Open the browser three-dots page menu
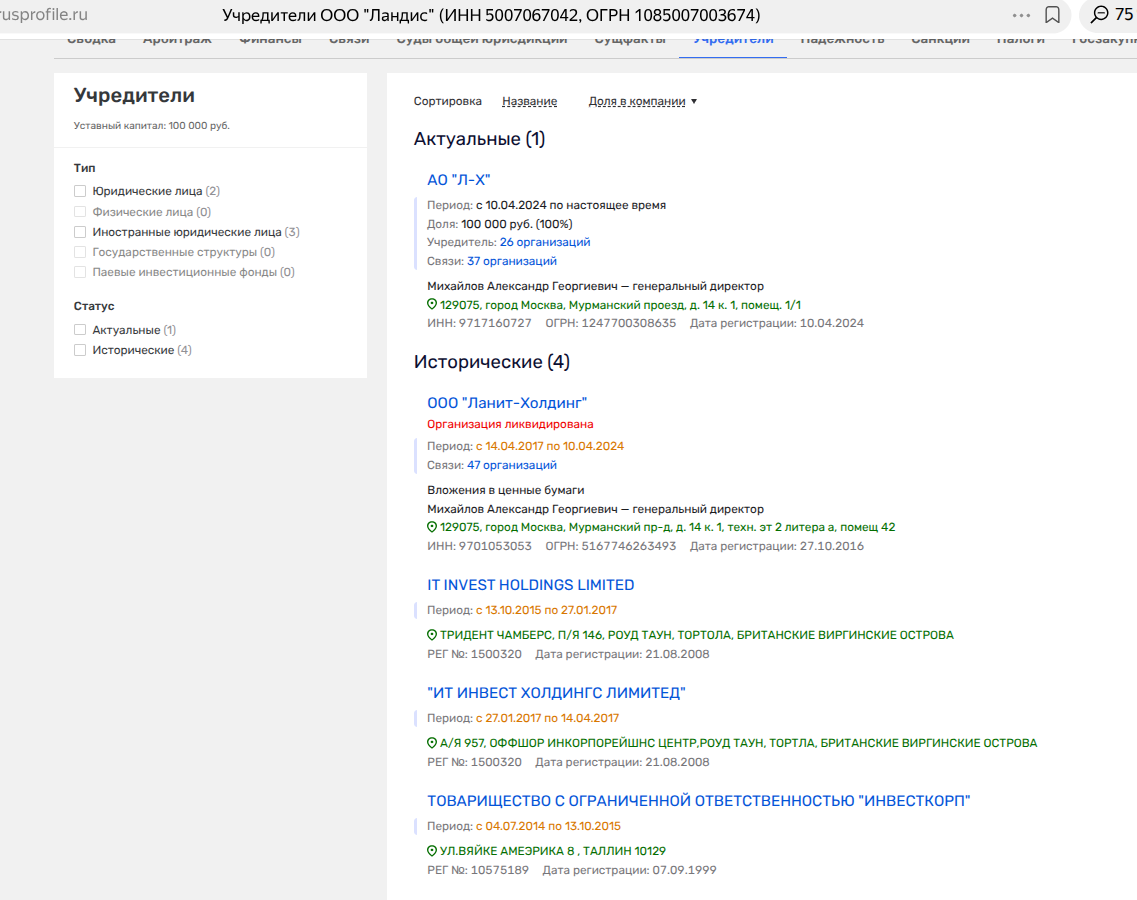 pyautogui.click(x=1021, y=15)
